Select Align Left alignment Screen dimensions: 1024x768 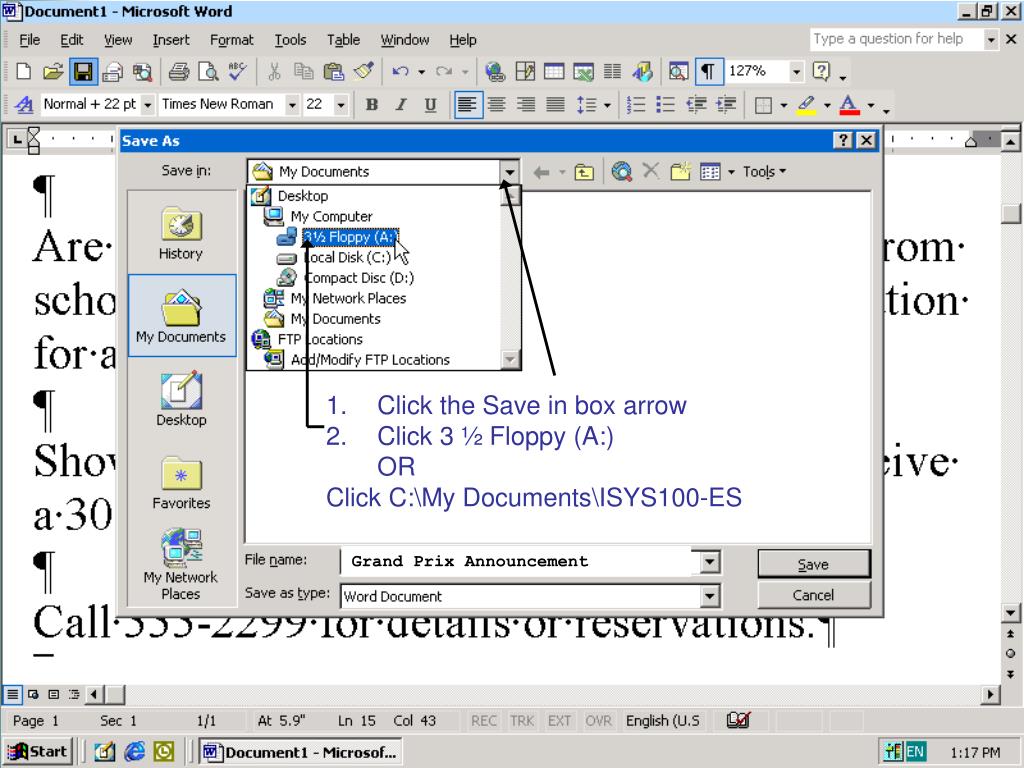[x=468, y=104]
